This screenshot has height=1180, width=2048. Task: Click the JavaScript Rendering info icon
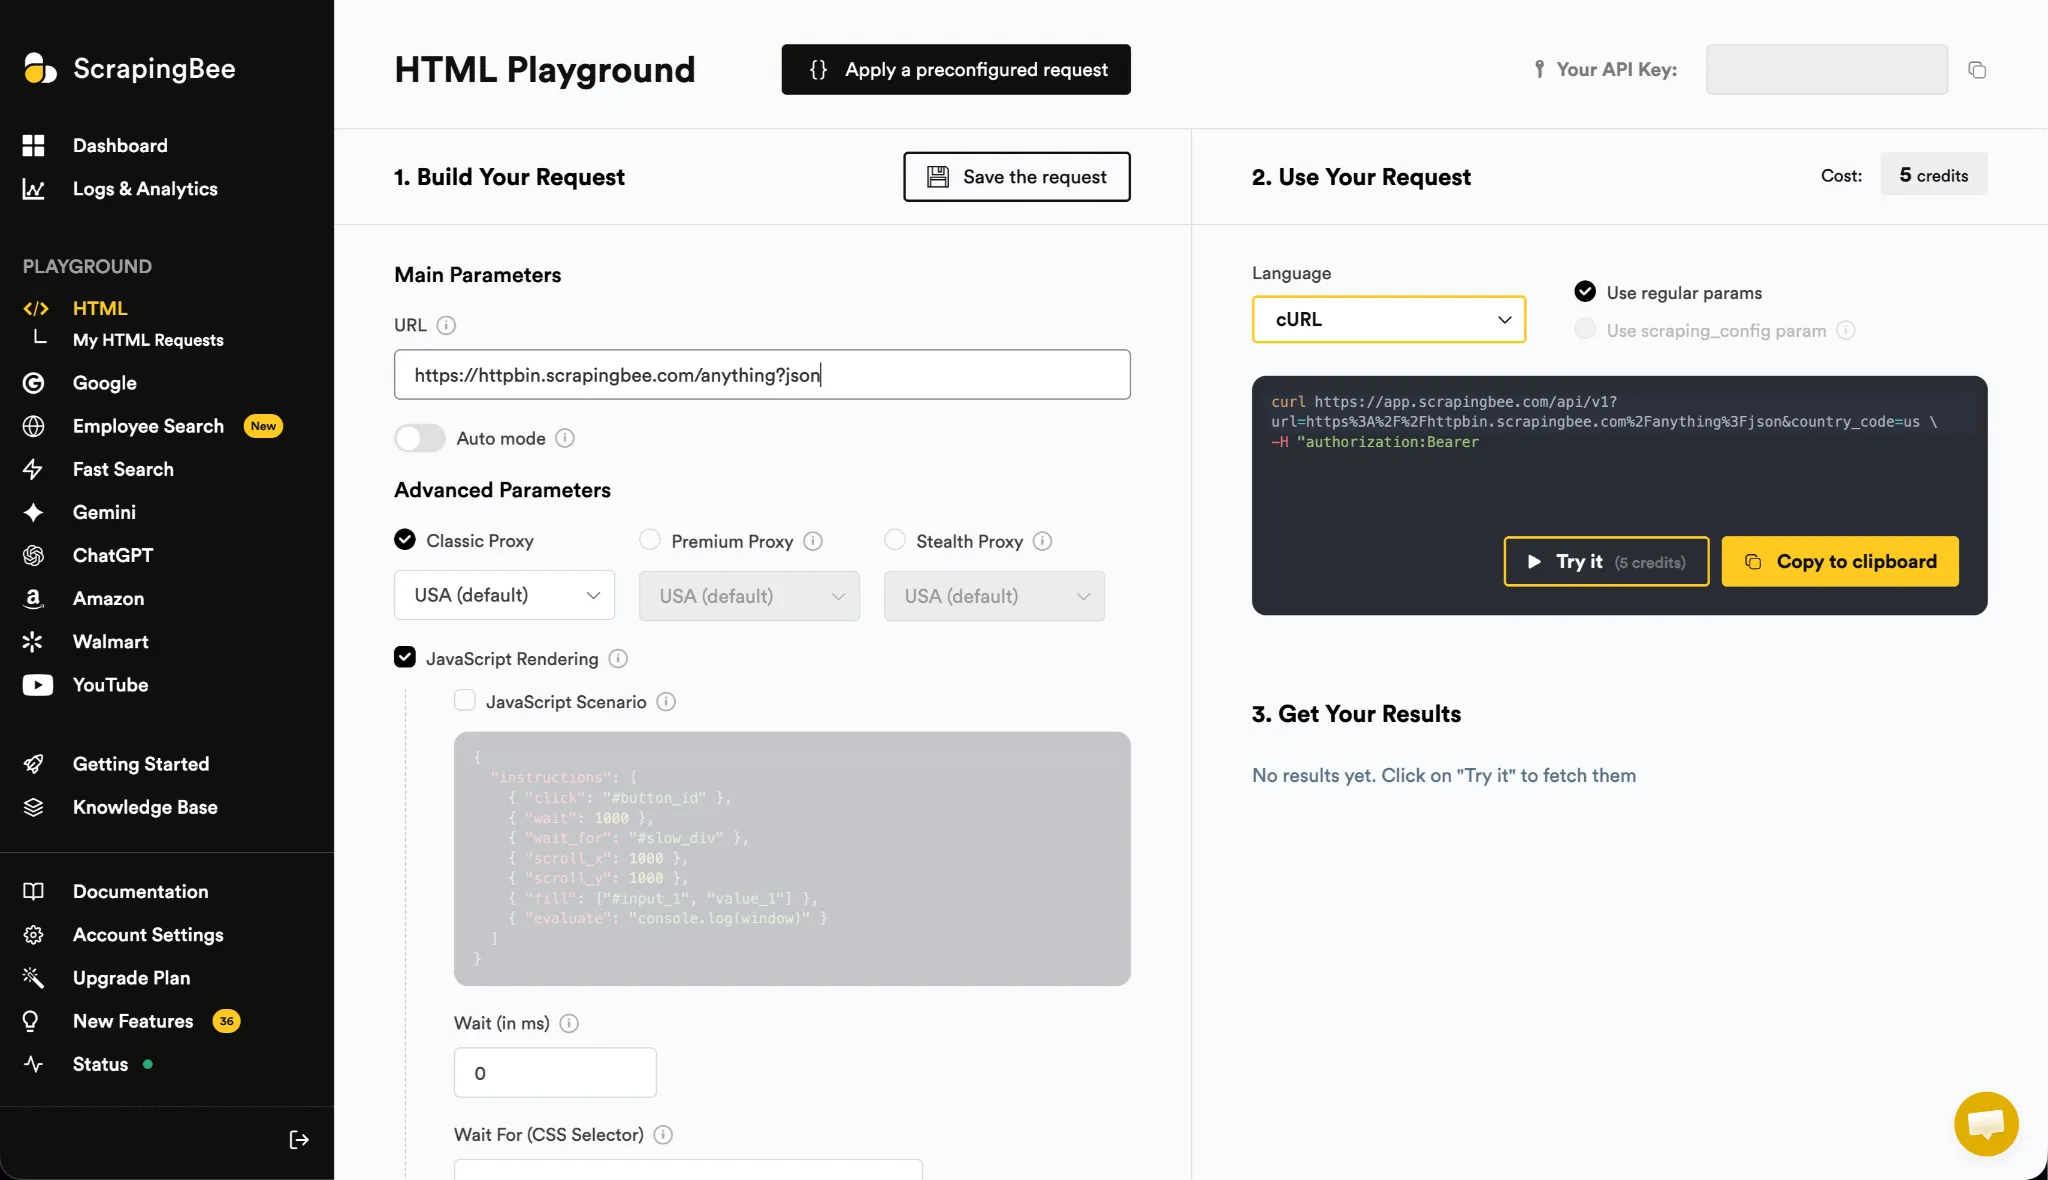click(618, 658)
